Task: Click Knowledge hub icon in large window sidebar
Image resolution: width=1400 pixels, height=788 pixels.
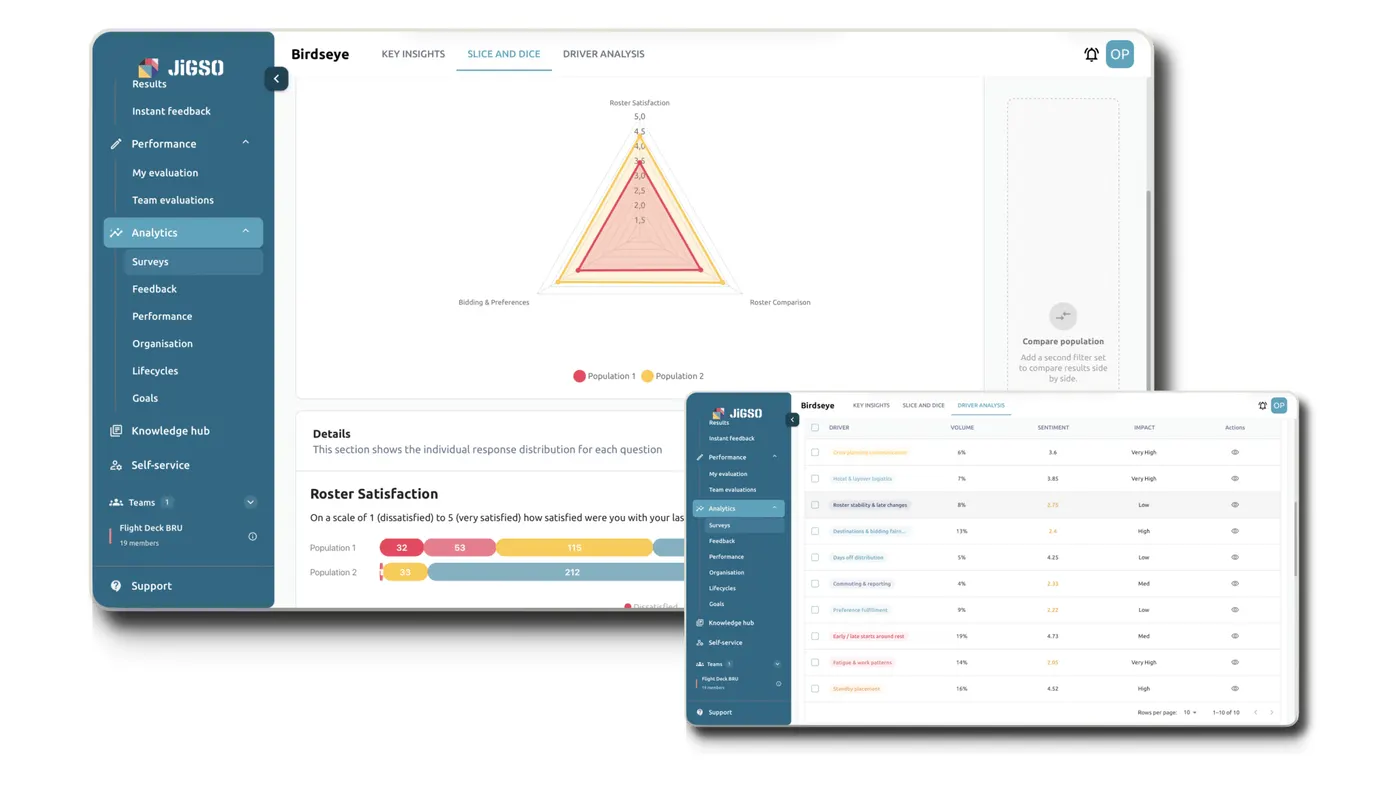Action: pyautogui.click(x=116, y=431)
